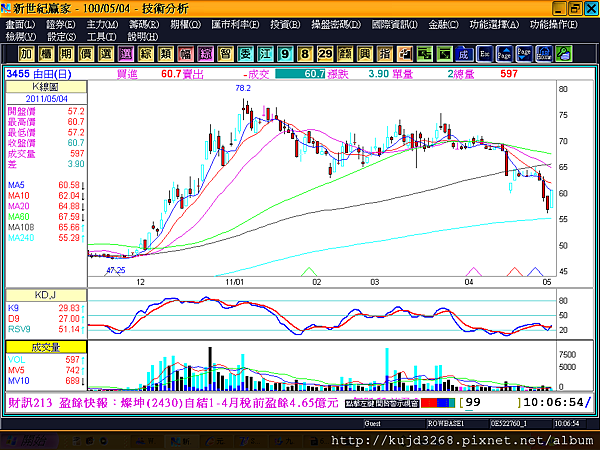The height and width of the screenshot is (450, 600).
Task: Open the 說明(H) help menu
Action: click(x=143, y=37)
